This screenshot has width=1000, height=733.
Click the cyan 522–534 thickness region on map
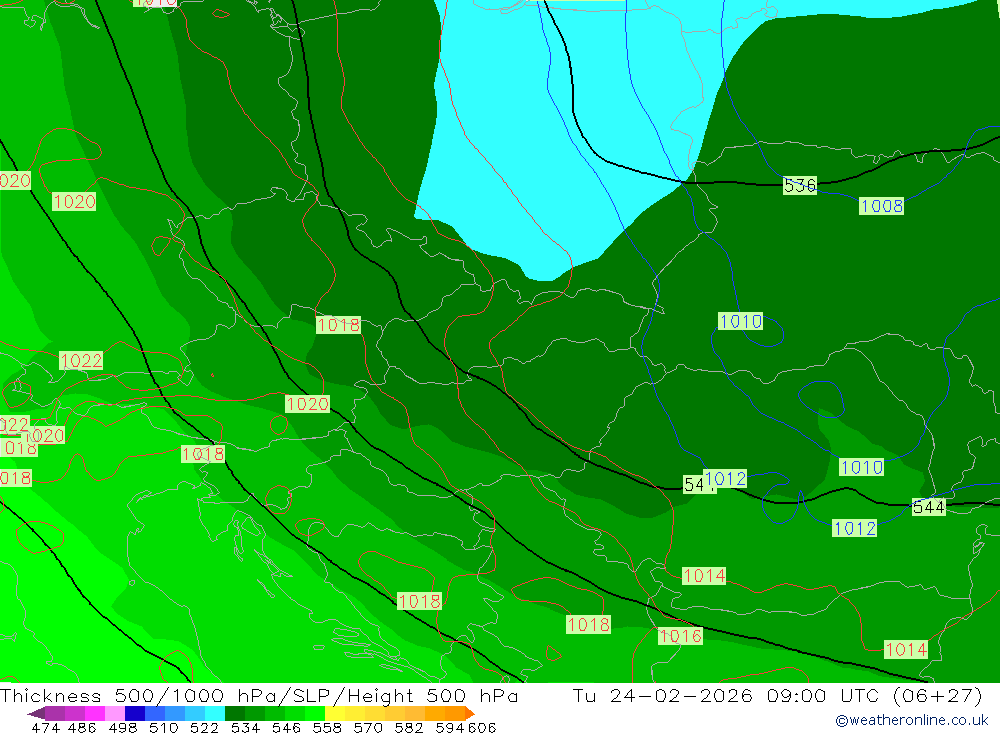coord(561,140)
